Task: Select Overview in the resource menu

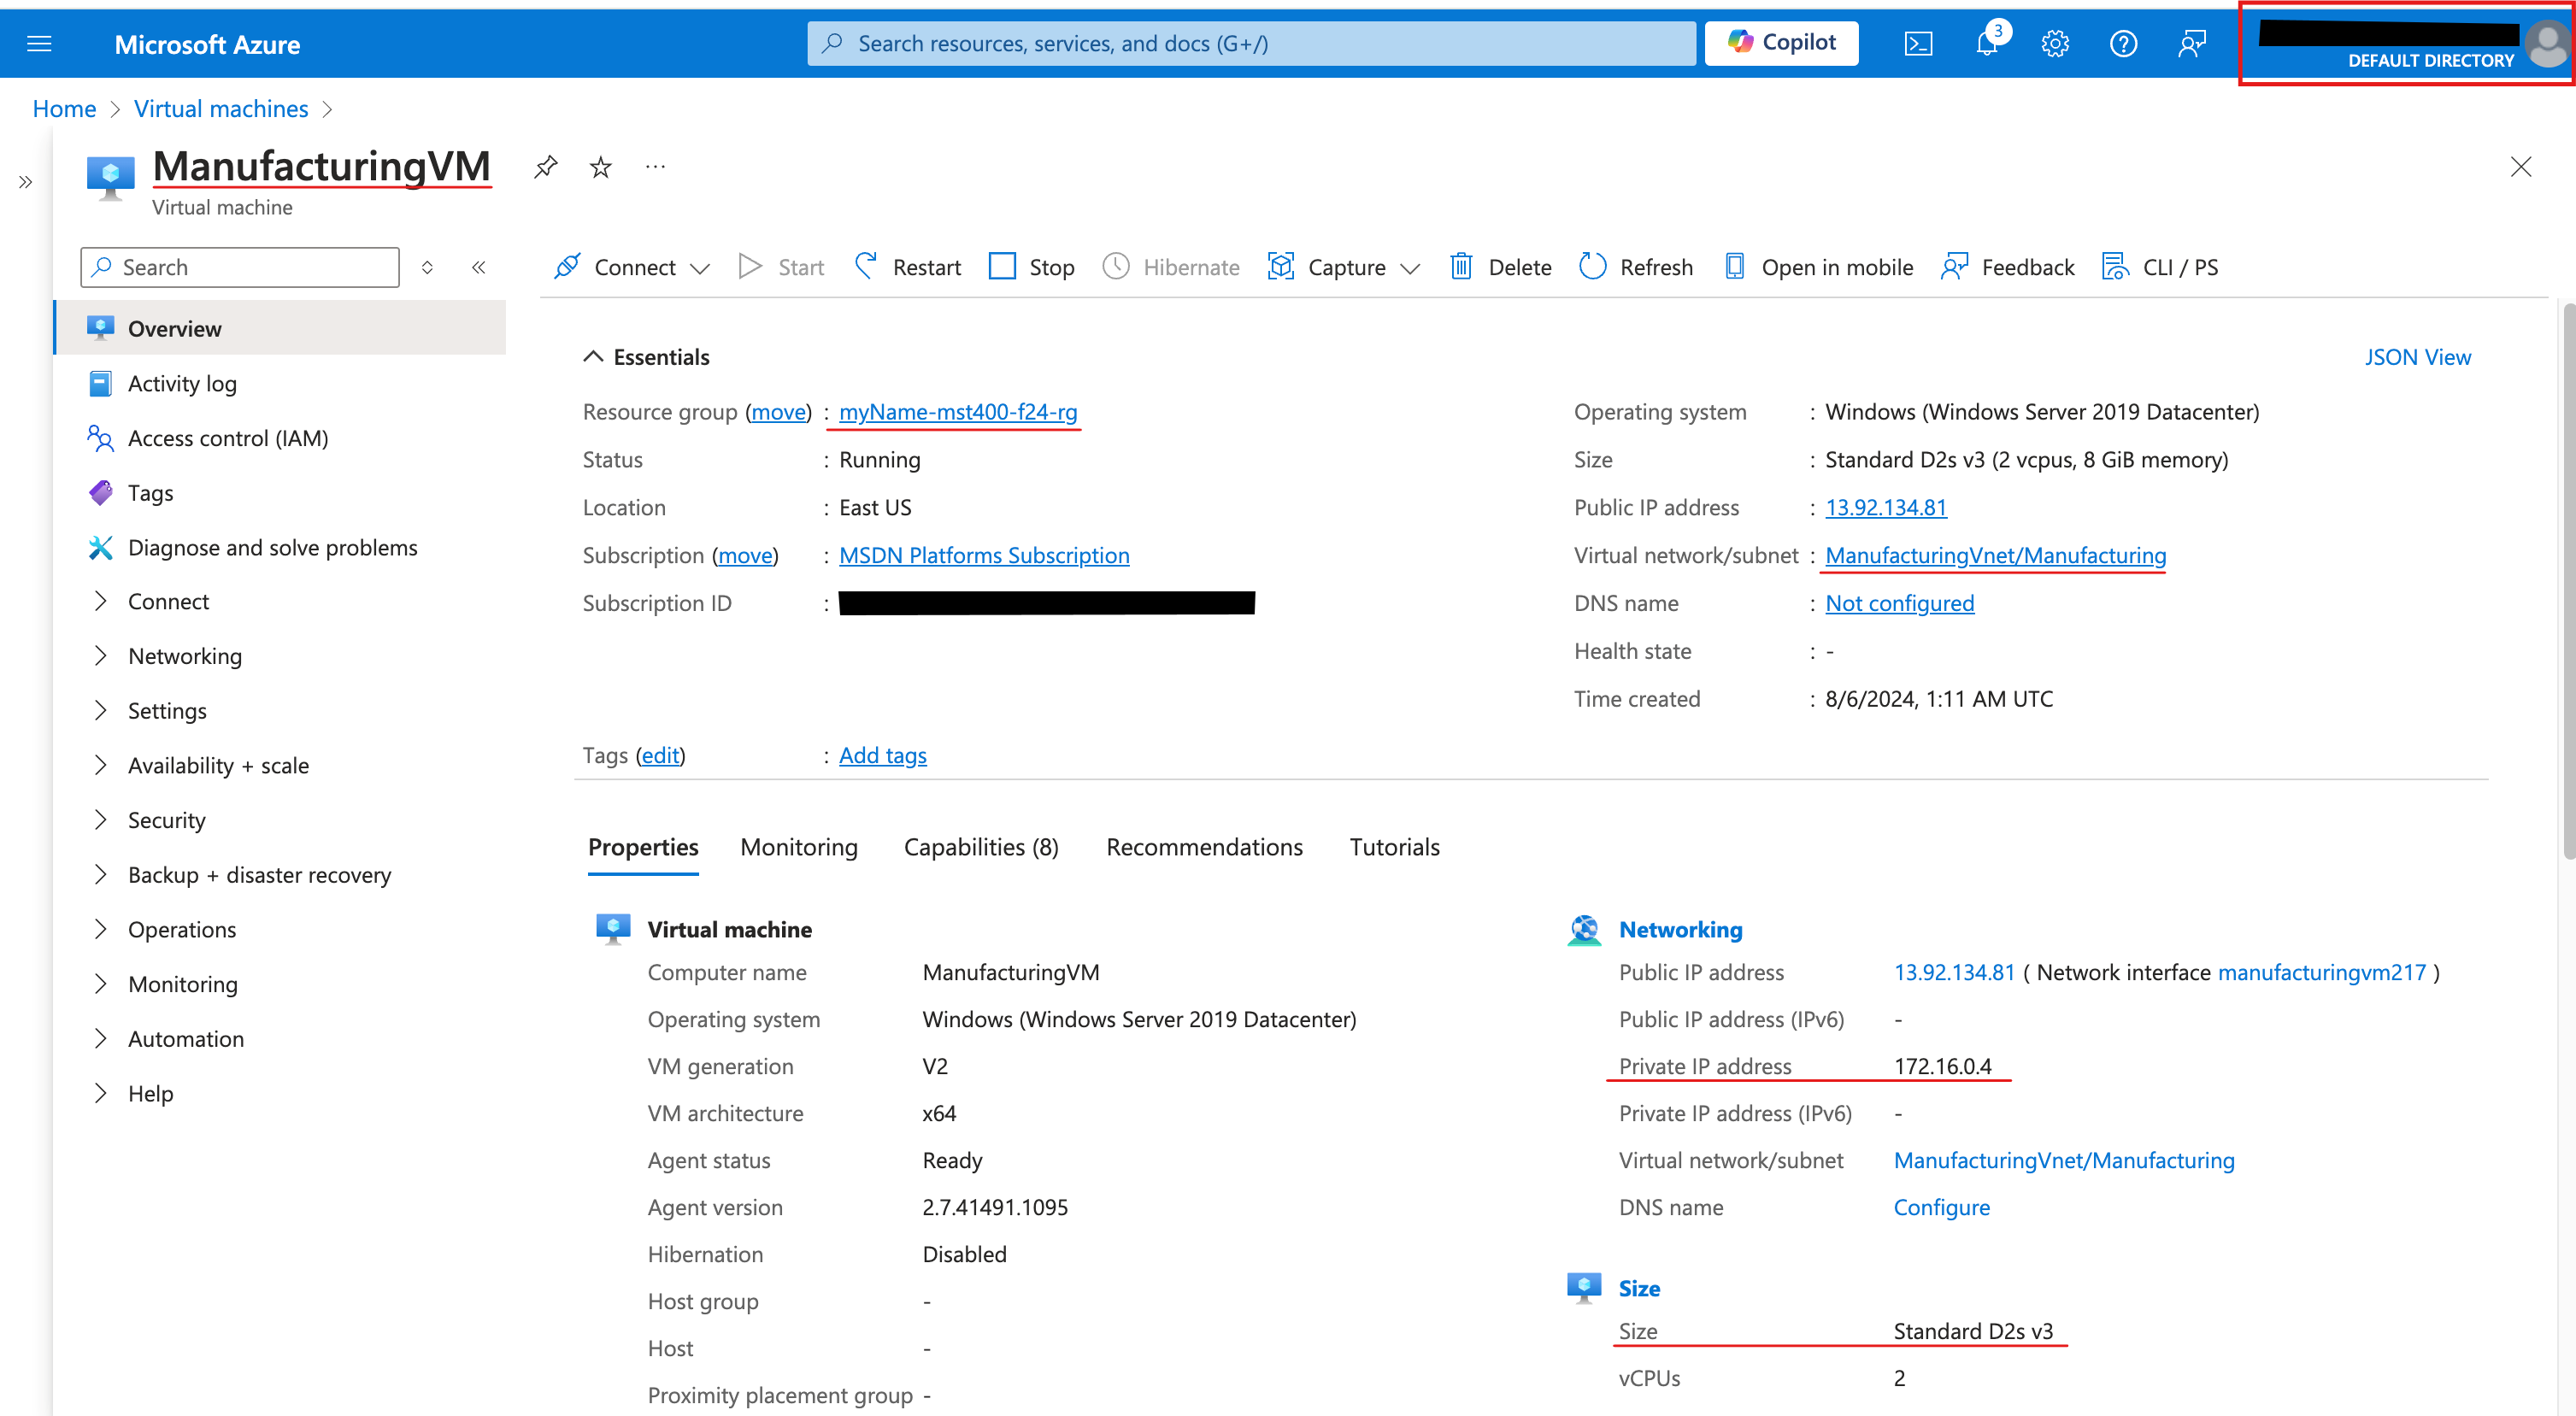Action: click(x=280, y=328)
